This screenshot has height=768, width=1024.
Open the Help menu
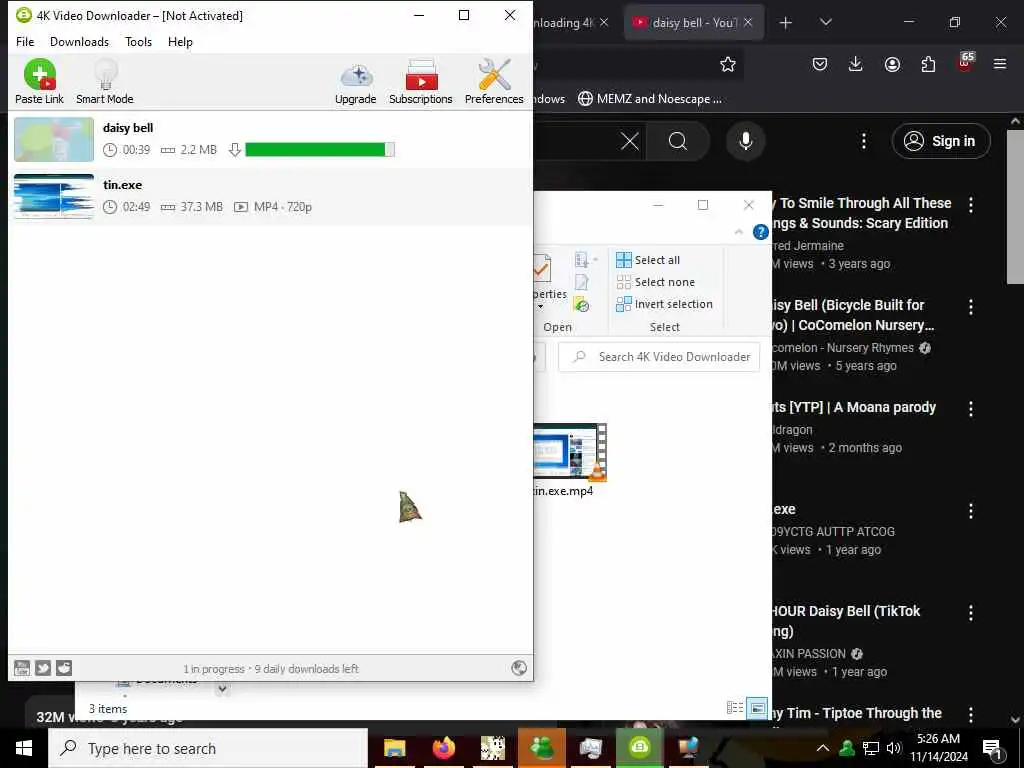click(180, 42)
